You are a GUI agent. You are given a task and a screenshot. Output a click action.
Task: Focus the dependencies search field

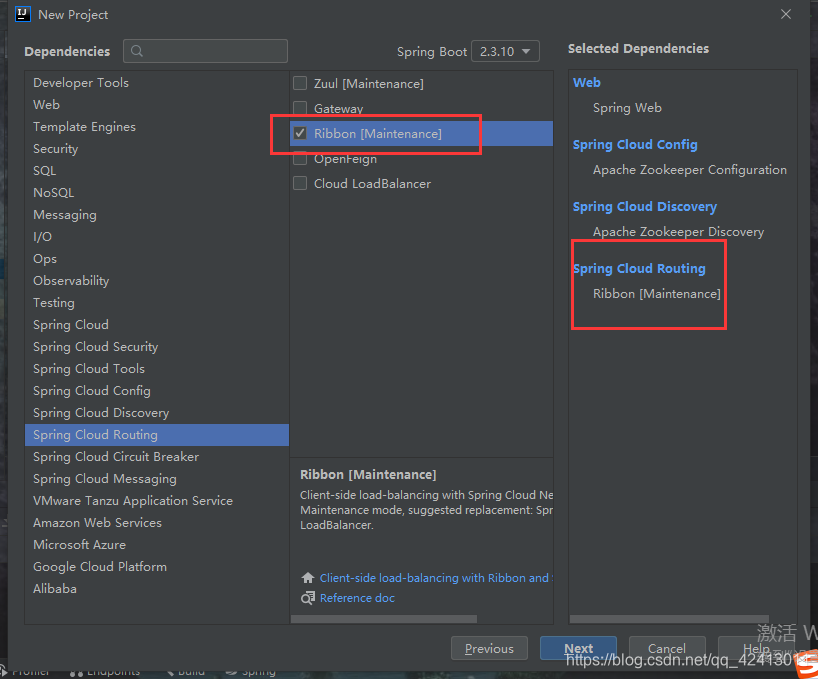[x=206, y=51]
